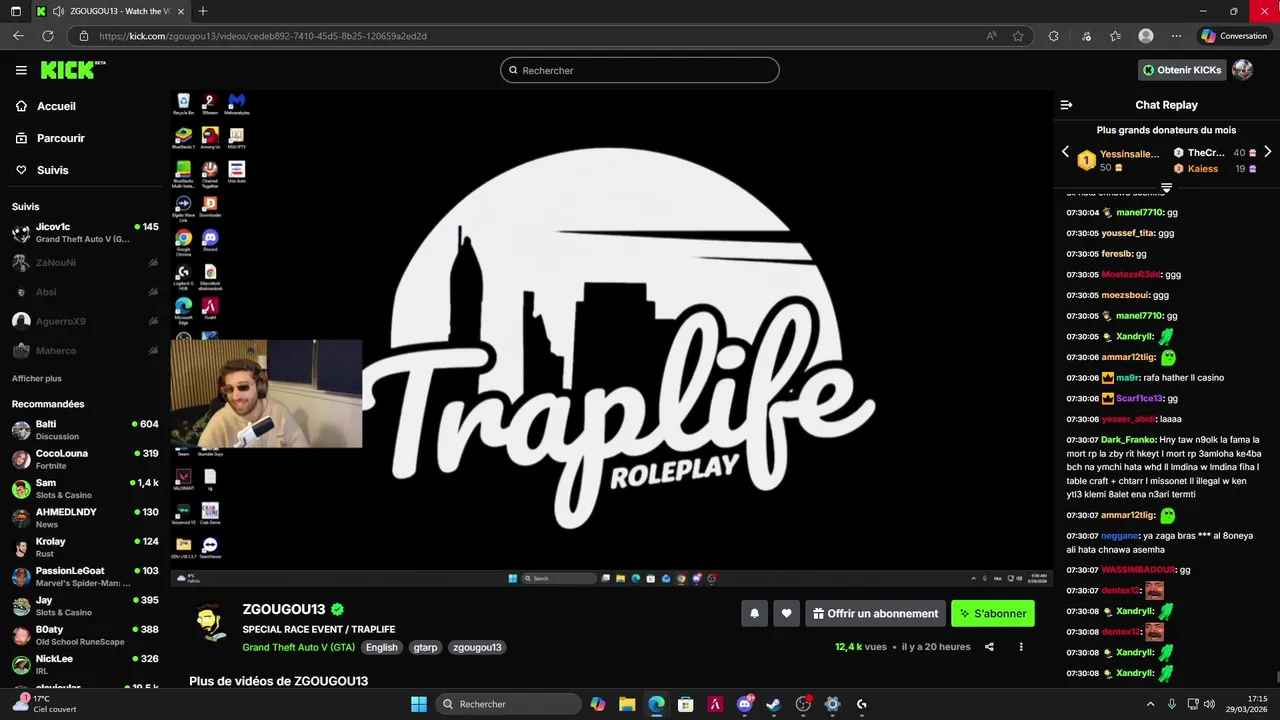The height and width of the screenshot is (720, 1280).
Task: Open CocoLouna recommended channel
Action: click(85, 459)
